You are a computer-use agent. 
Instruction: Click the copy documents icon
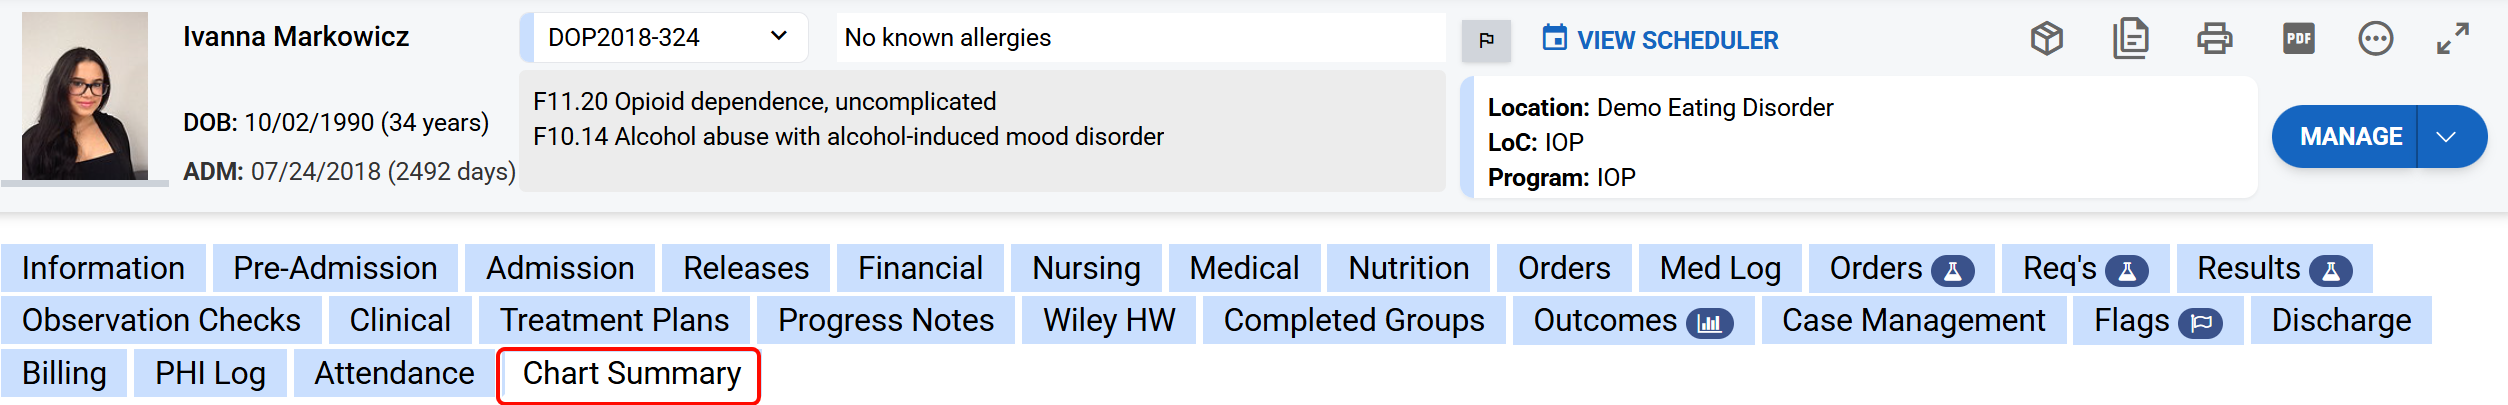coord(2130,39)
